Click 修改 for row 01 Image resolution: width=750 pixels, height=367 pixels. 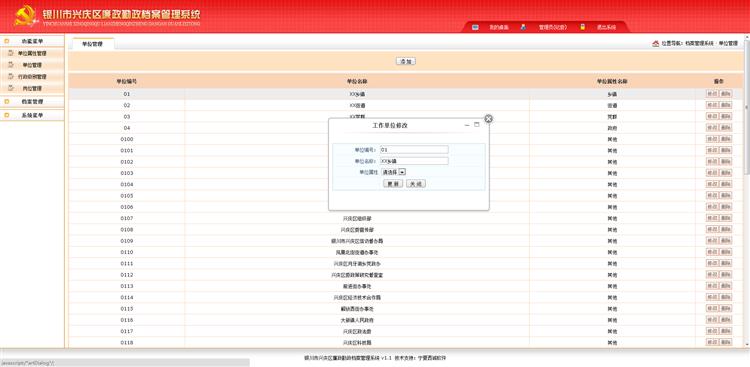click(712, 94)
